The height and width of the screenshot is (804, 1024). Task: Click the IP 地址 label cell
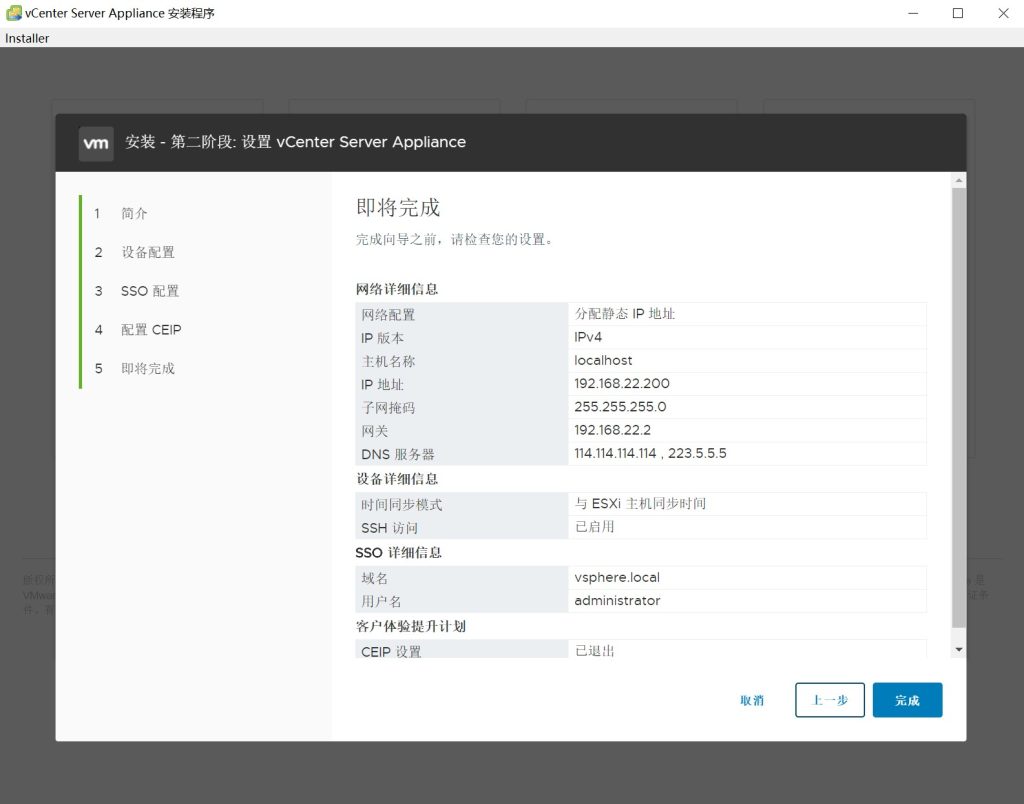click(462, 384)
